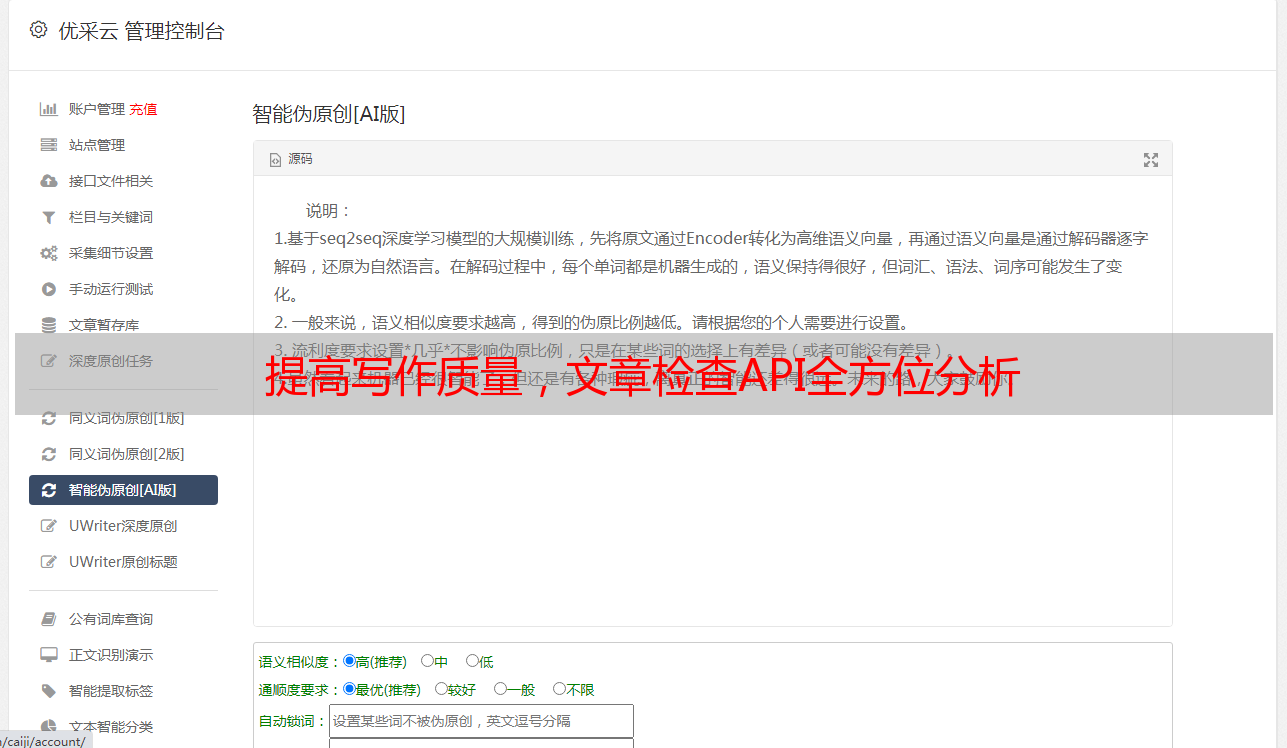Viewport: 1287px width, 748px height.
Task: Click the refresh icon for 智能伪原创[AI版]
Action: click(48, 490)
